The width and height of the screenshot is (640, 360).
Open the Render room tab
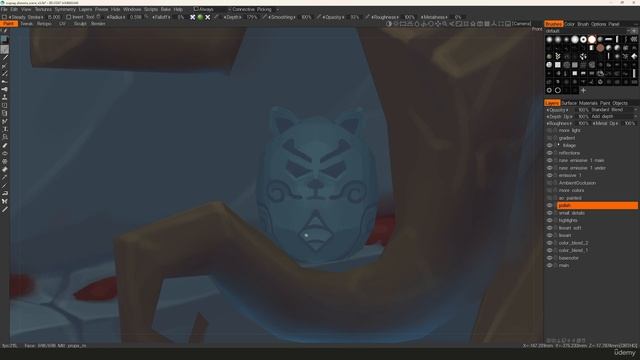[98, 24]
